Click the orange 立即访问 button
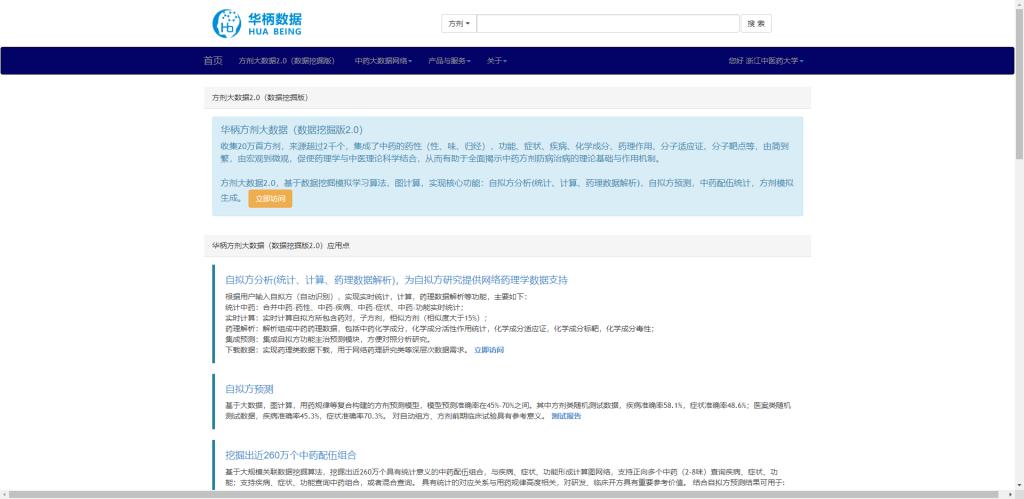 pos(270,199)
